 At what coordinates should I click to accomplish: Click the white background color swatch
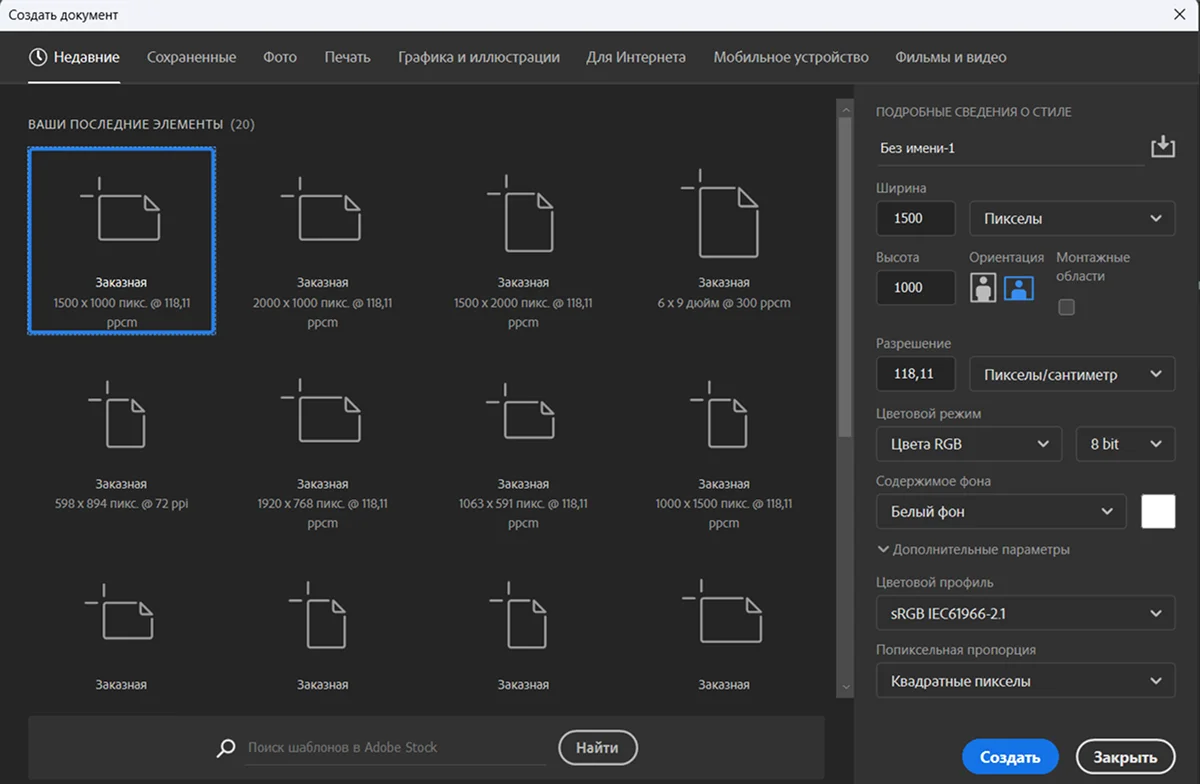click(1158, 511)
